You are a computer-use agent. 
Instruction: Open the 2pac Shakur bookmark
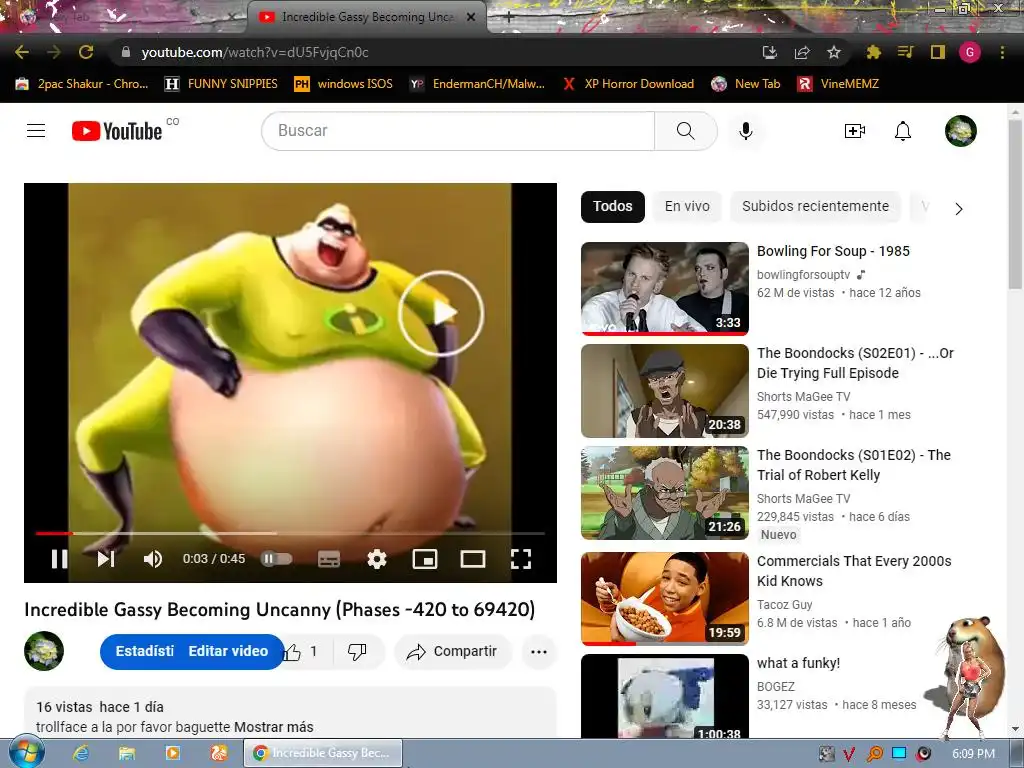click(82, 84)
